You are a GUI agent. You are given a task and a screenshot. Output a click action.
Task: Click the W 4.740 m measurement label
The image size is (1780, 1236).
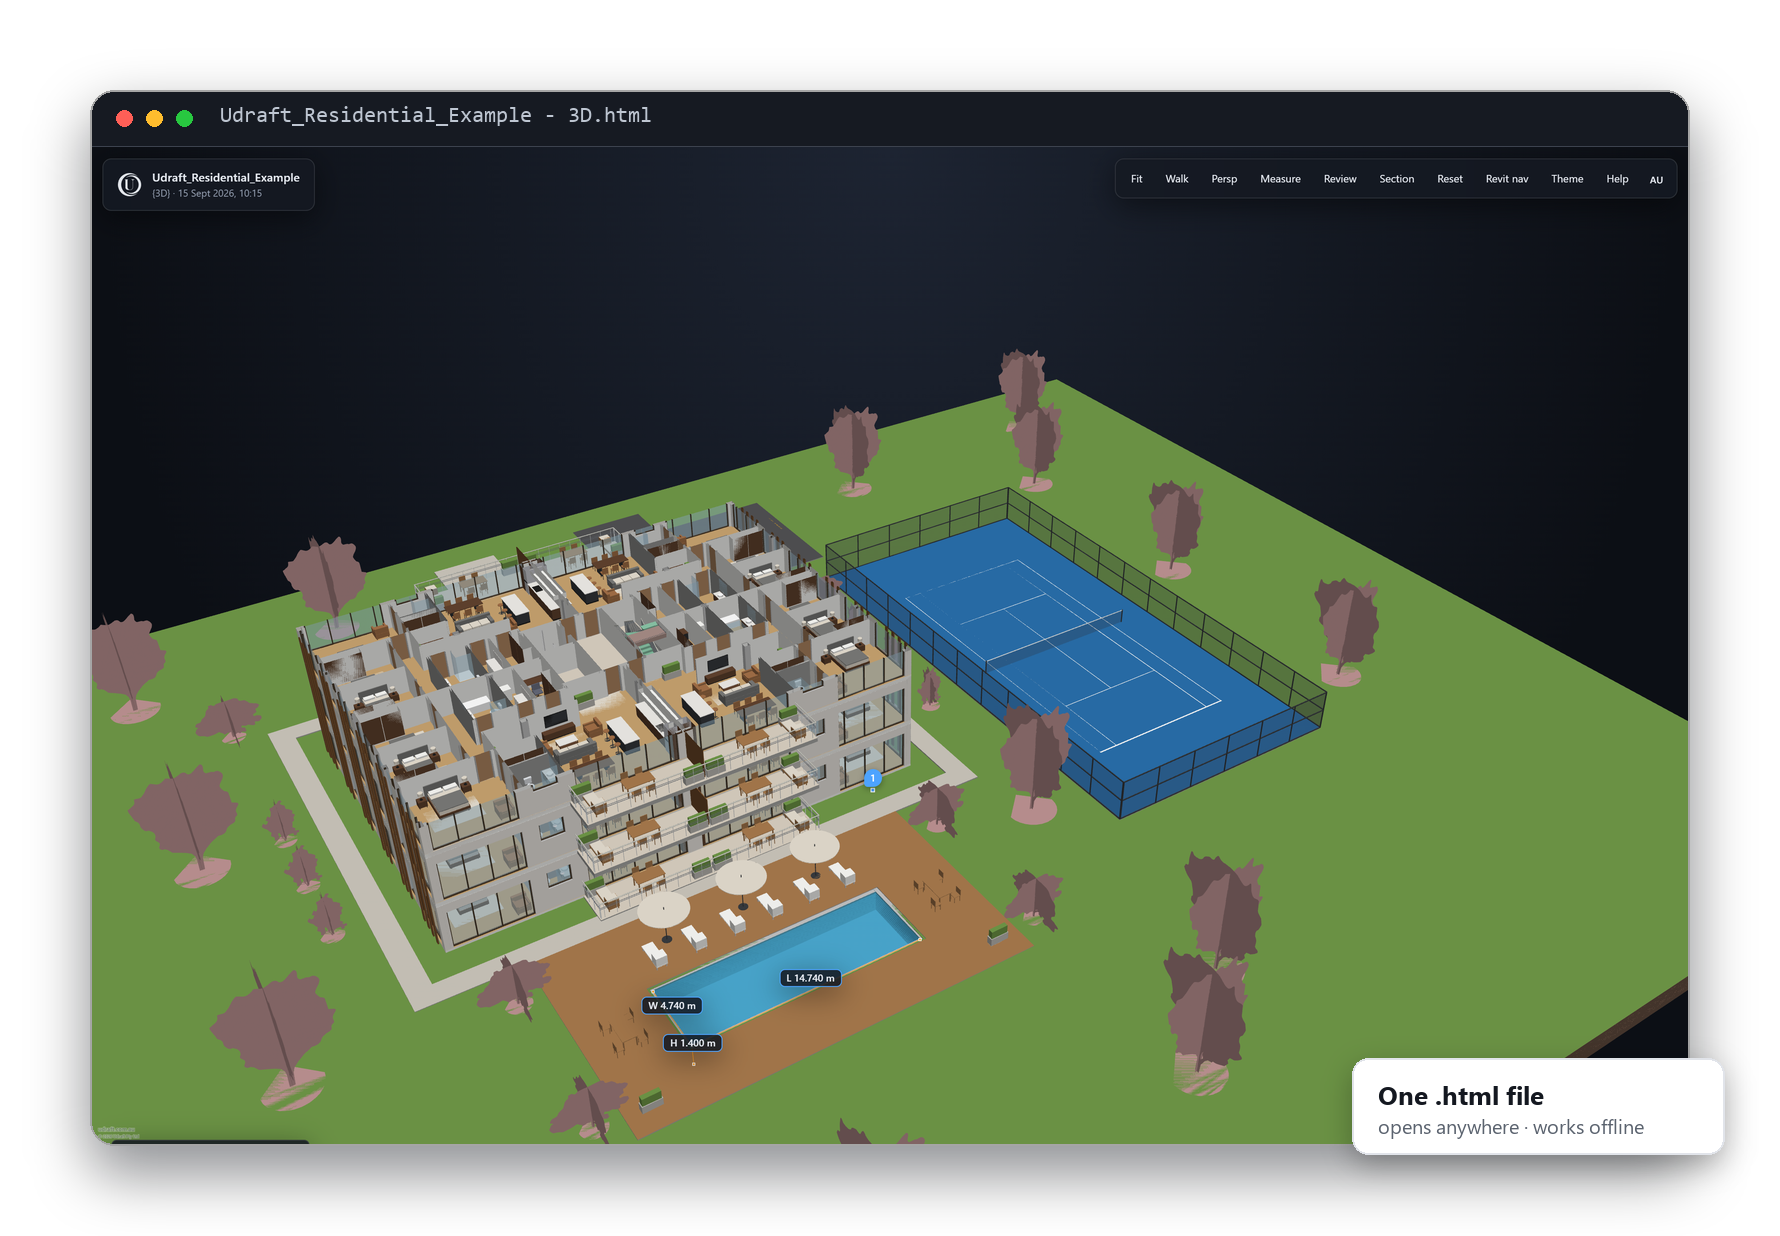point(672,1006)
